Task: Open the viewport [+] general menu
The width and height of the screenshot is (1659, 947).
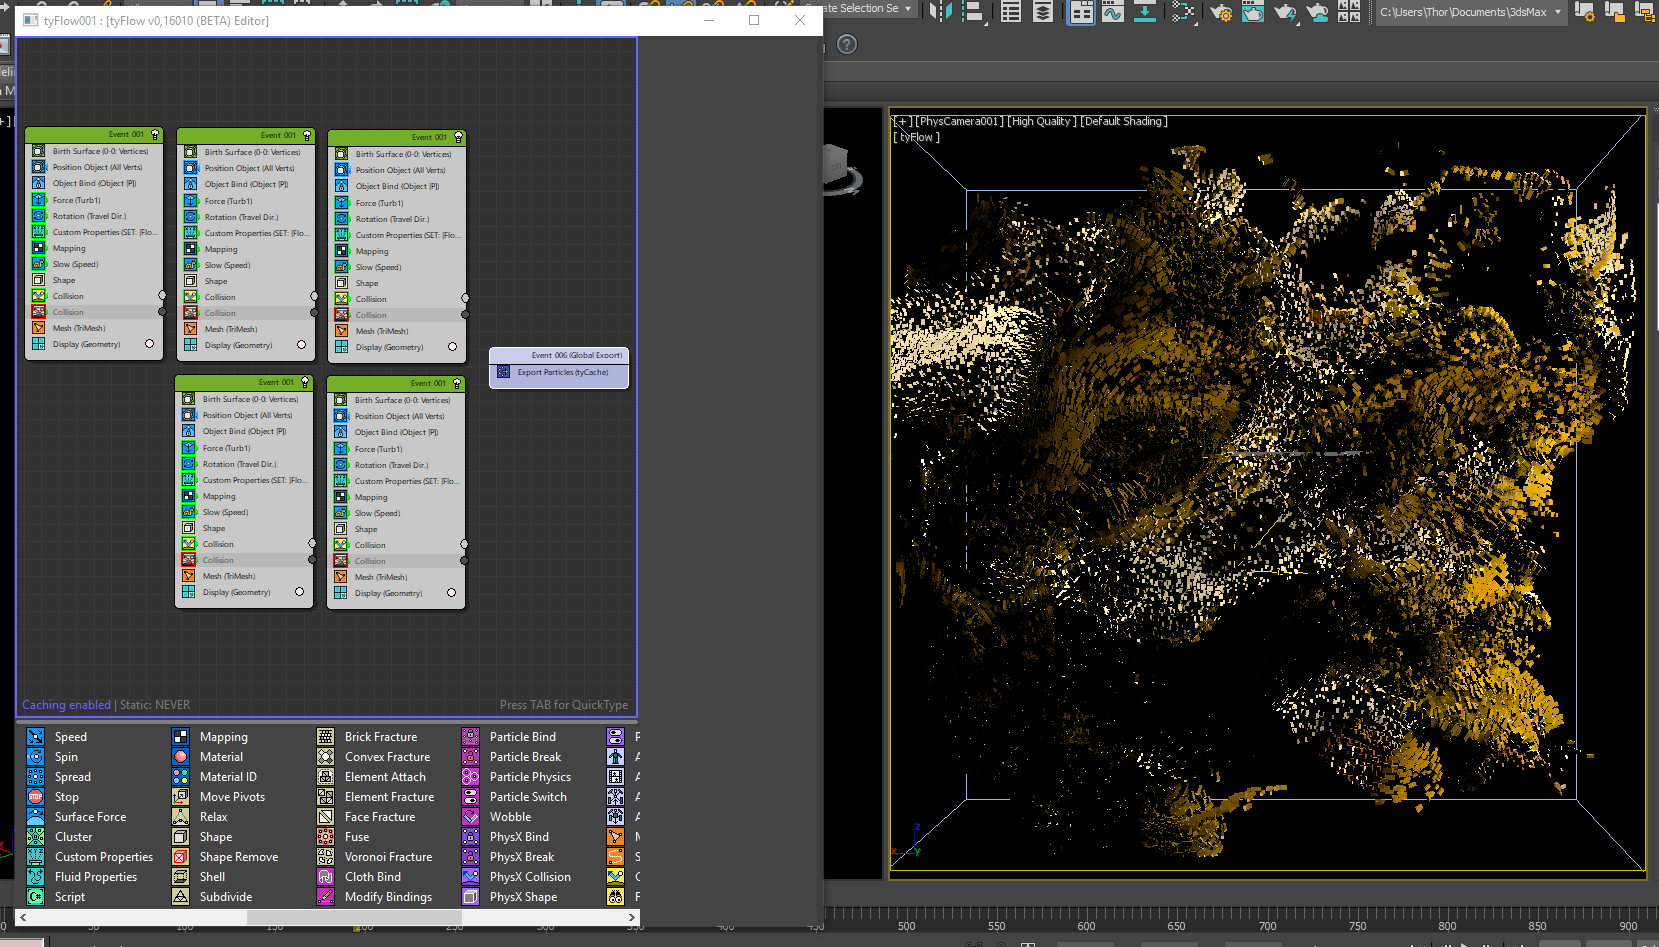Action: (x=903, y=121)
